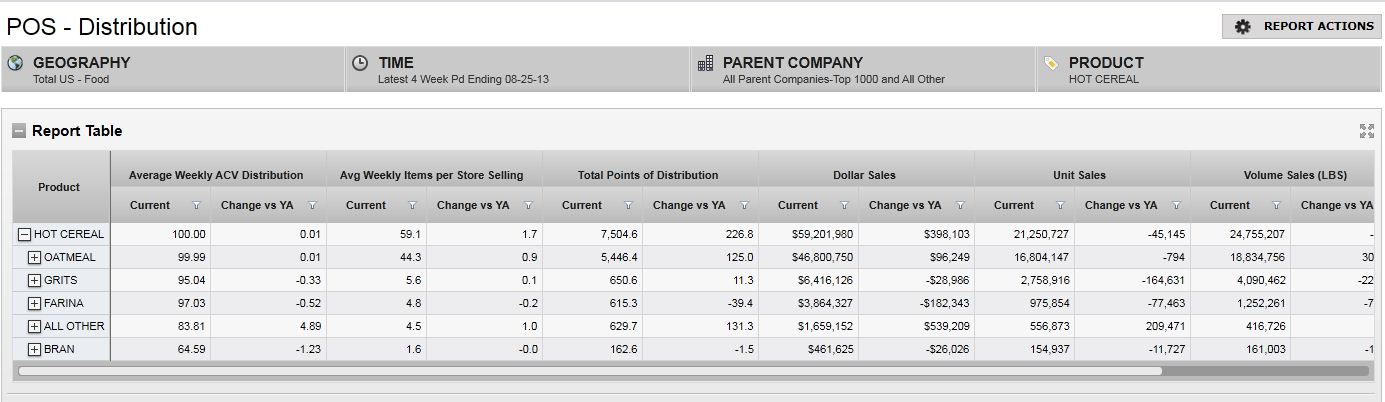Click the globe icon beside Geography
The width and height of the screenshot is (1385, 402).
tap(15, 63)
